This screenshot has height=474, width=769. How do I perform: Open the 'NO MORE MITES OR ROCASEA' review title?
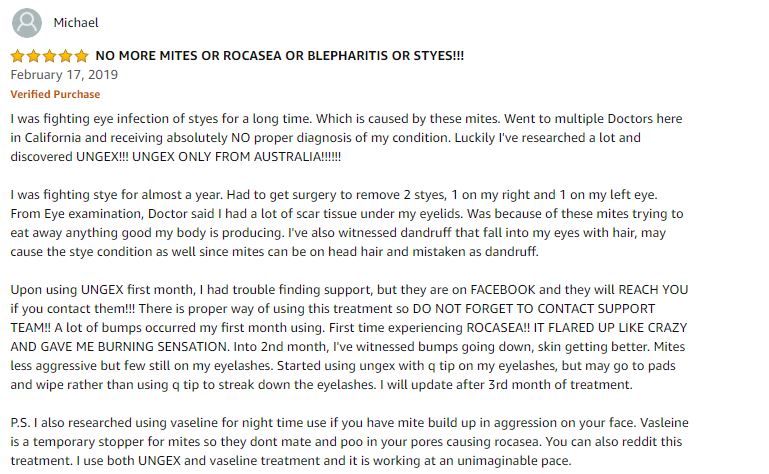click(x=280, y=55)
